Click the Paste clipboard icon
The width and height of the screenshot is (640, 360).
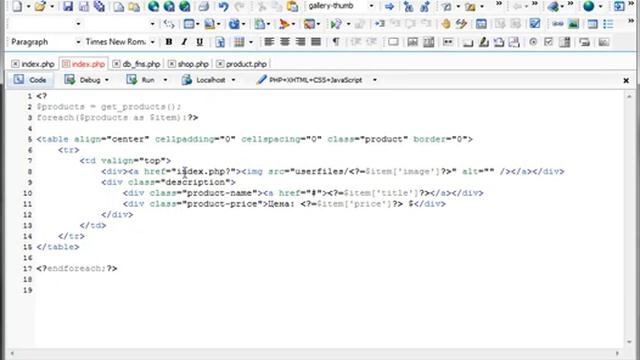(292, 6)
